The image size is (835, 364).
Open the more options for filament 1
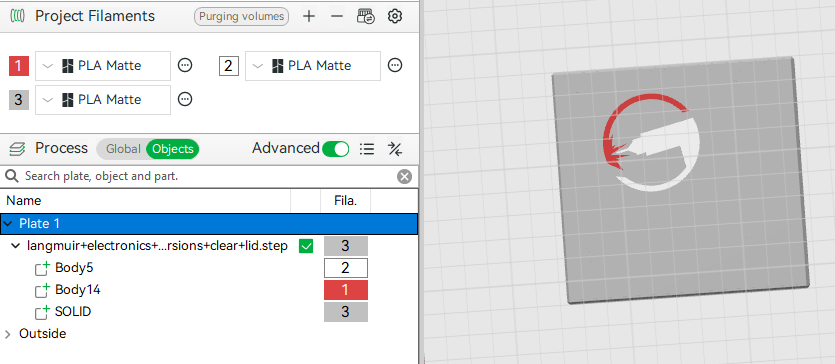(x=185, y=65)
